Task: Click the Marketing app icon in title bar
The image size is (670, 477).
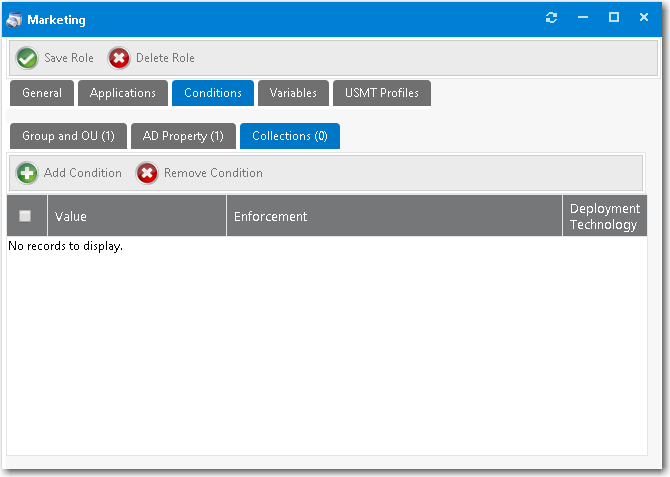Action: [14, 20]
